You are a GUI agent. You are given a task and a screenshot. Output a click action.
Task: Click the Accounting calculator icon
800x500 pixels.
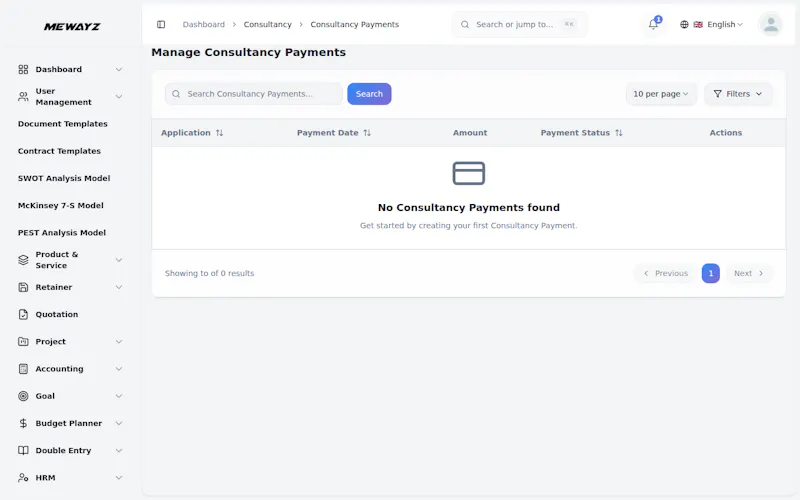[x=23, y=369]
